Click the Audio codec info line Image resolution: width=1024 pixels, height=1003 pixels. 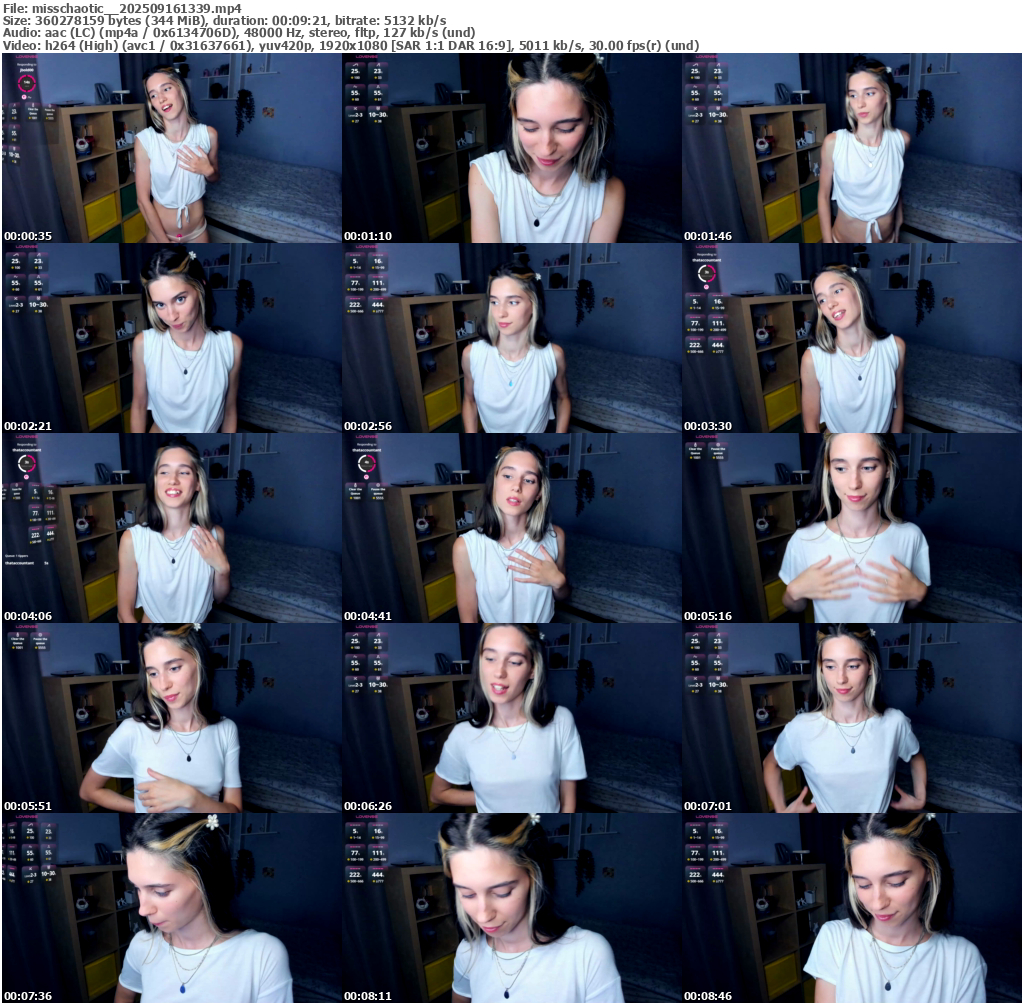239,32
